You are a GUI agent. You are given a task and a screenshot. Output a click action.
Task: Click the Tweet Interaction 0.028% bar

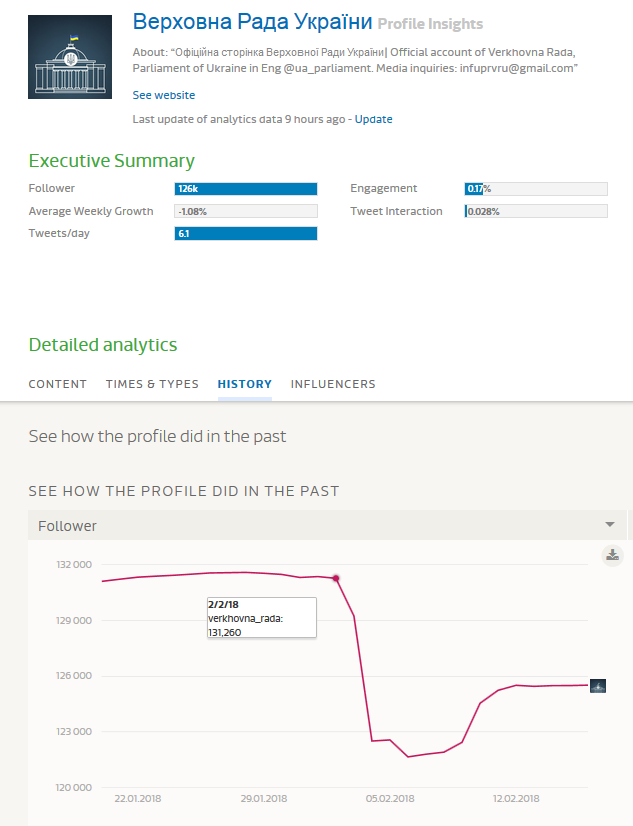536,211
